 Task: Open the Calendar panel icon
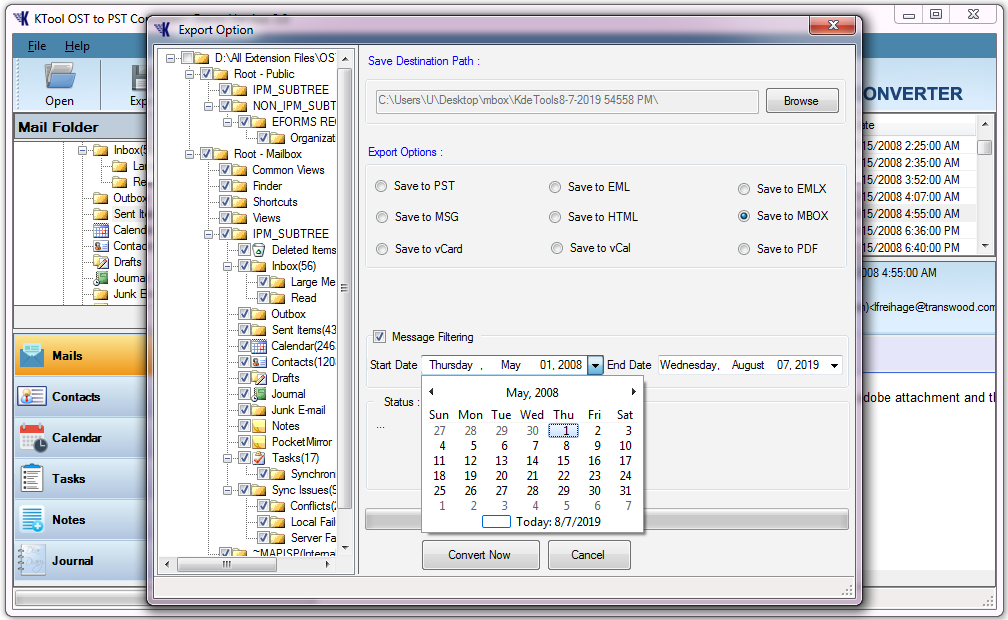[x=33, y=438]
